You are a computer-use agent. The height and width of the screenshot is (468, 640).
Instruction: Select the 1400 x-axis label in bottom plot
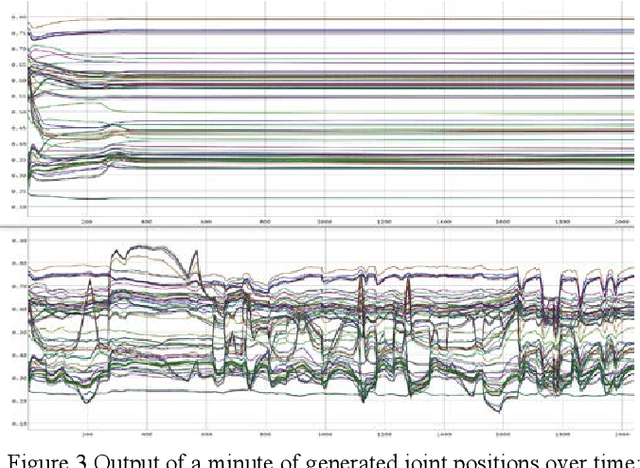tap(444, 435)
